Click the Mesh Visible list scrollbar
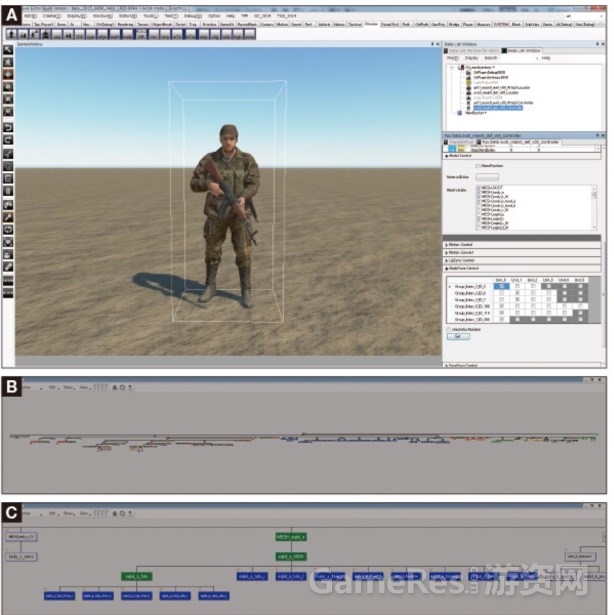614x615 pixels. (594, 208)
